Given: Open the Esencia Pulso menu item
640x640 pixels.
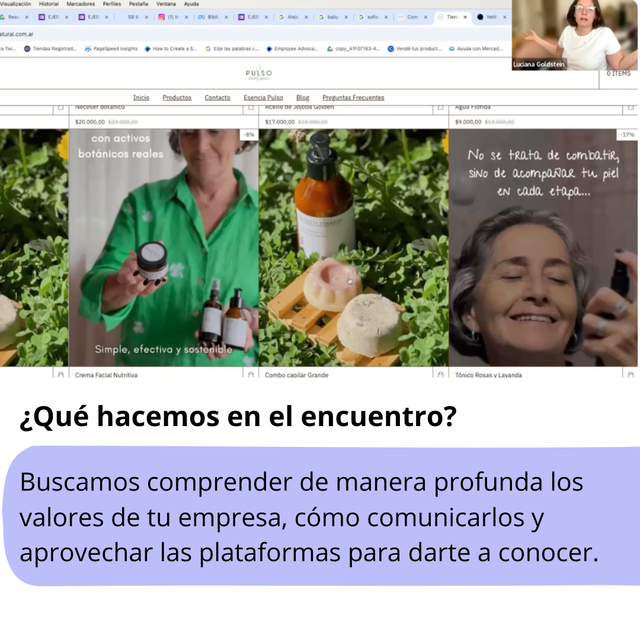Looking at the screenshot, I should tap(263, 98).
